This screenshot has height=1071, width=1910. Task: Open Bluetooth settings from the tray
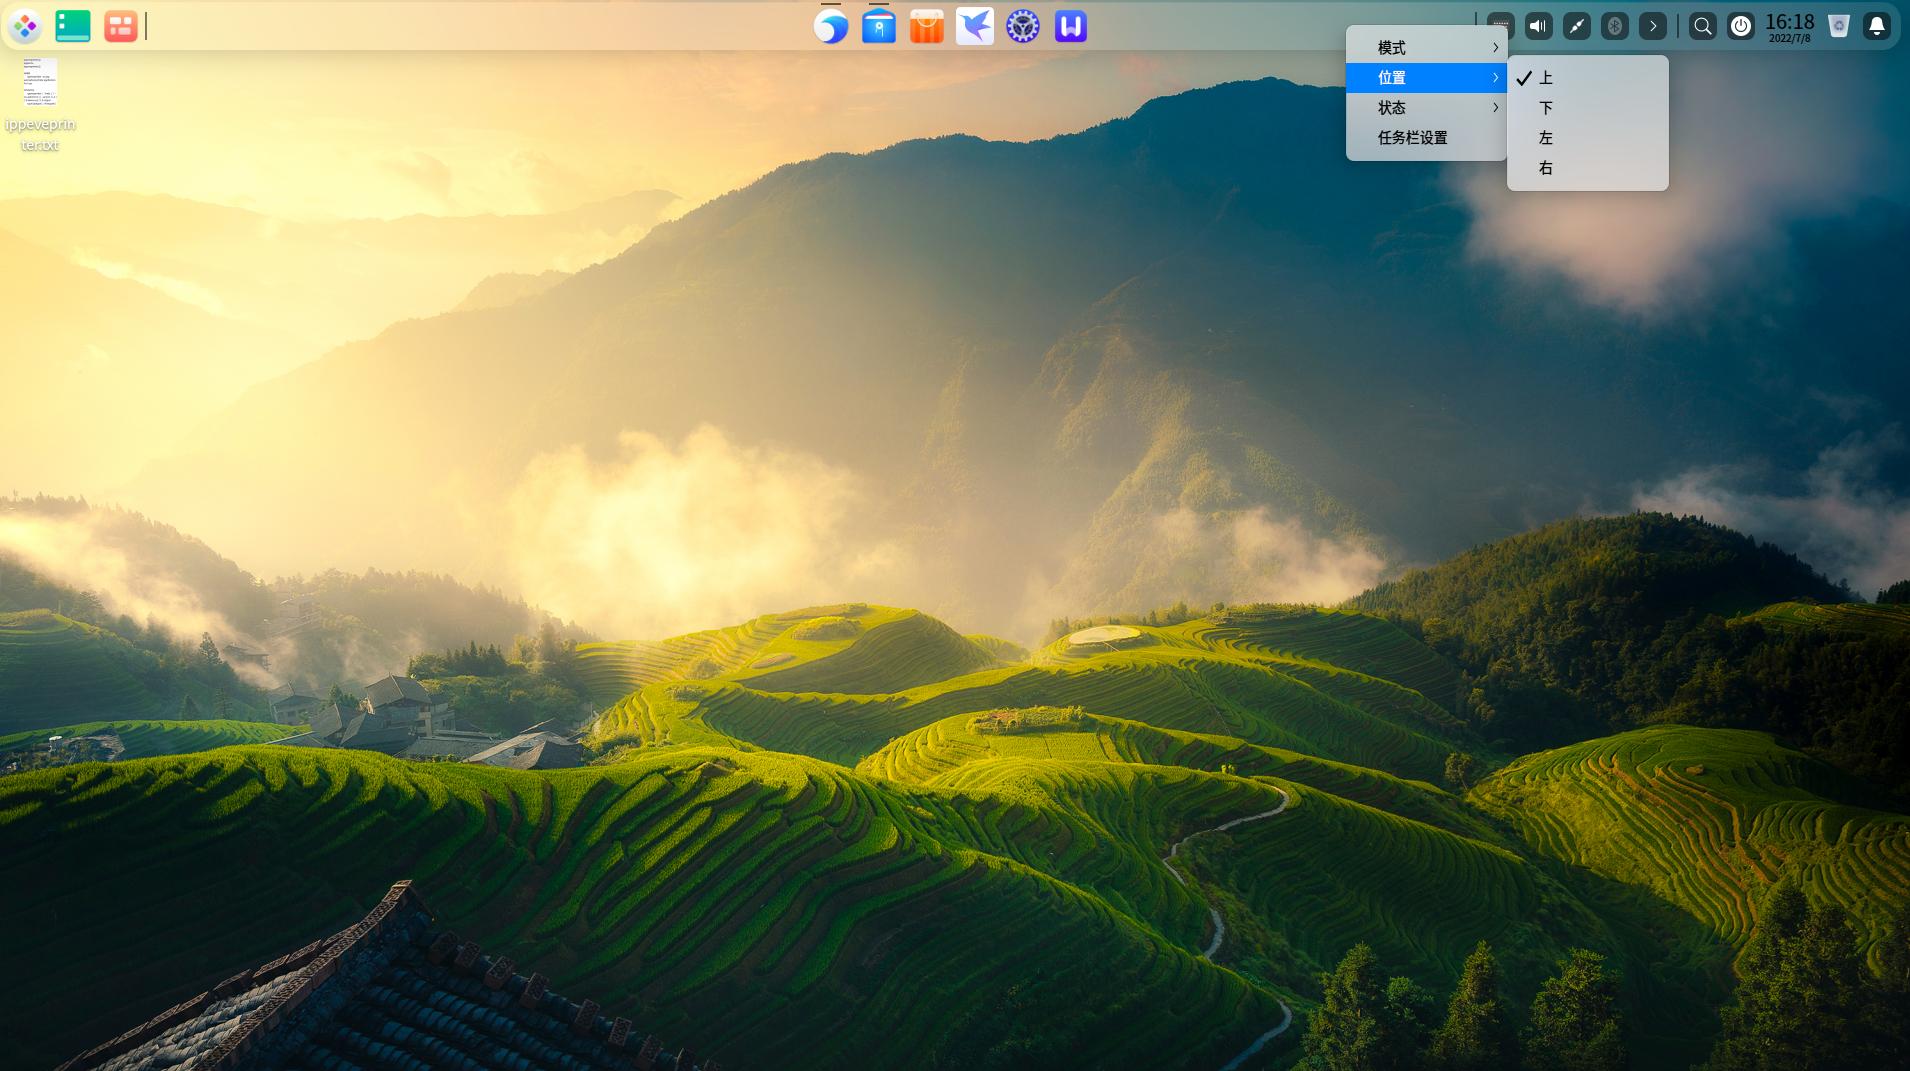tap(1613, 26)
